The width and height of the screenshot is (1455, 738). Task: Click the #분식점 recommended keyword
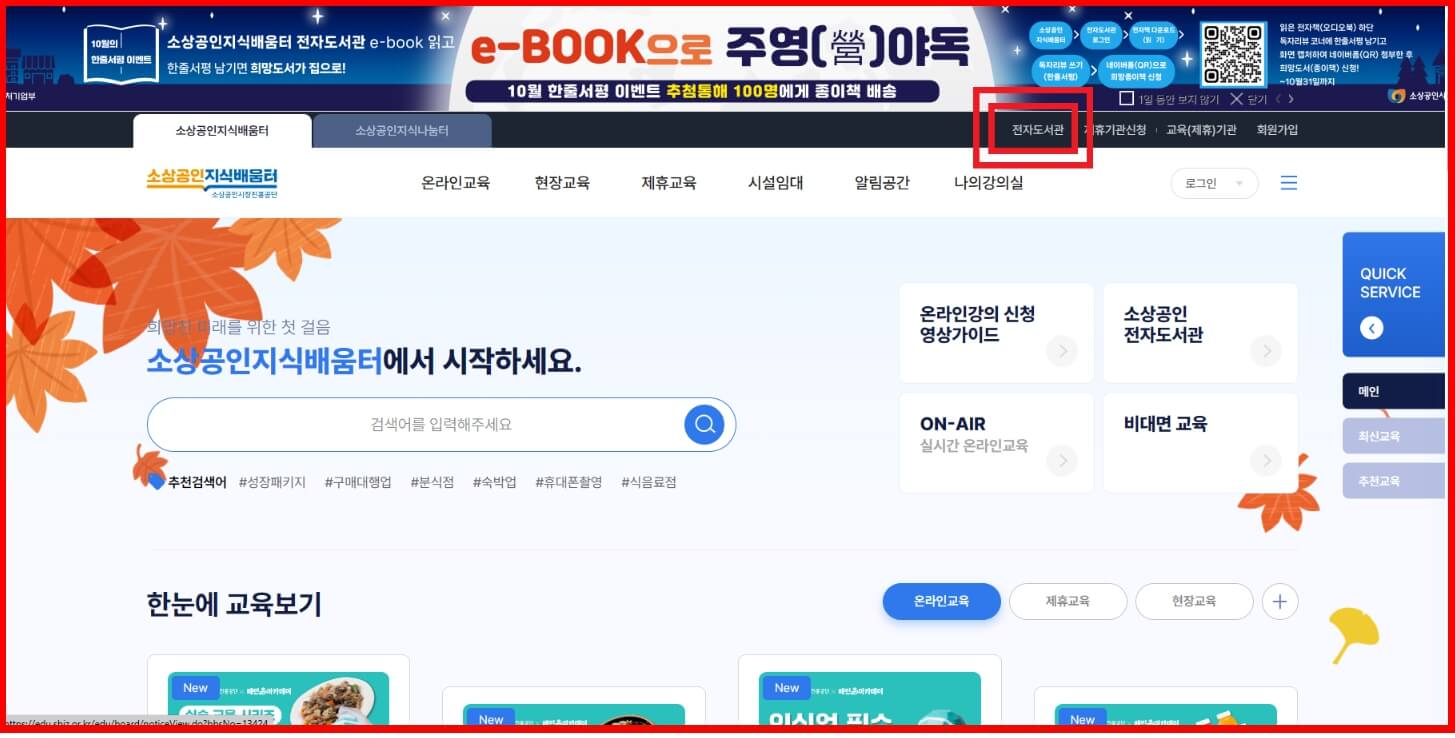pos(432,482)
